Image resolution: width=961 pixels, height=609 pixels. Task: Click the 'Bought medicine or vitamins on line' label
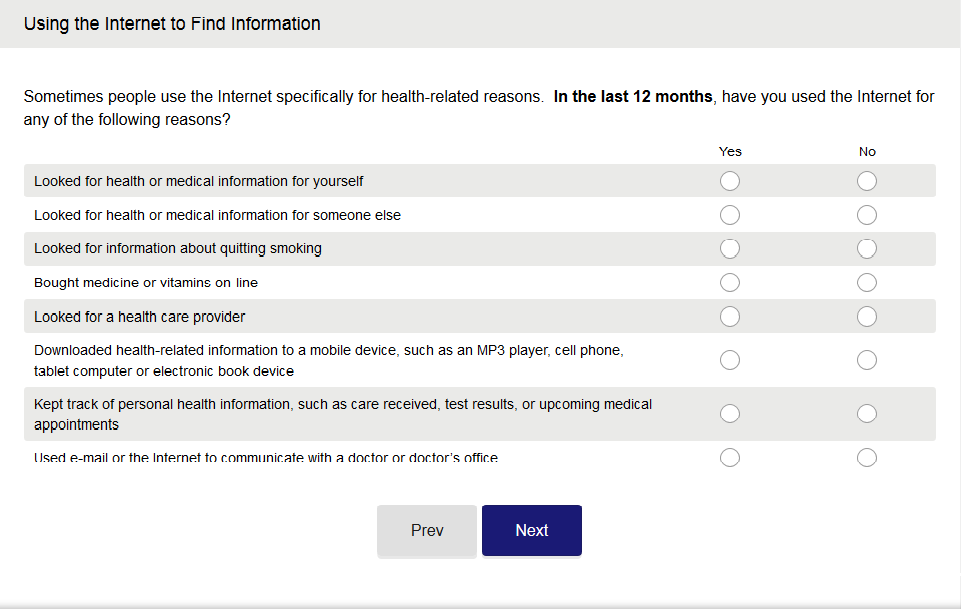(146, 283)
